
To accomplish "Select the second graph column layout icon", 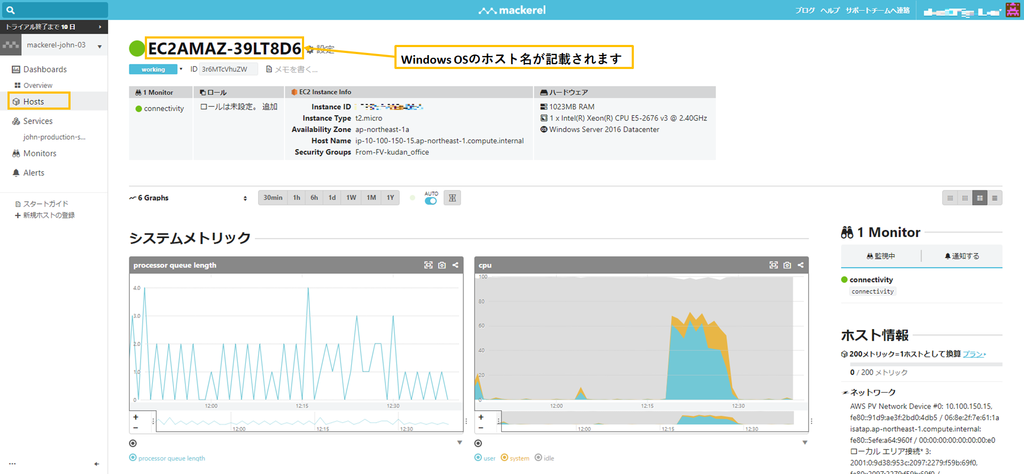I will pos(965,198).
